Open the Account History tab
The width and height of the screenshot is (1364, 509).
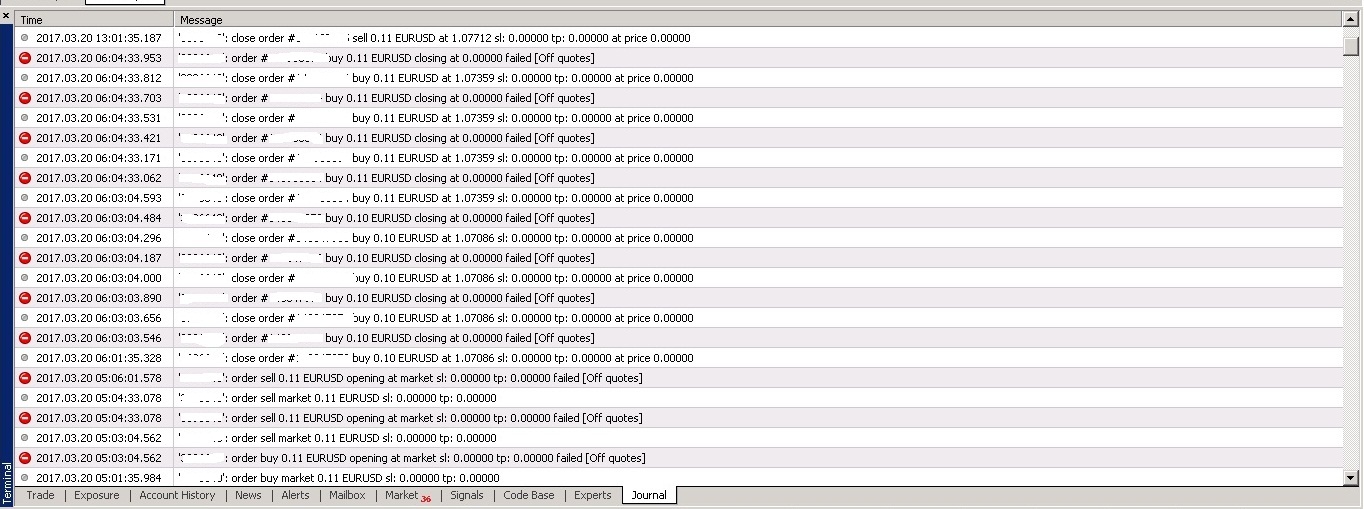[177, 495]
